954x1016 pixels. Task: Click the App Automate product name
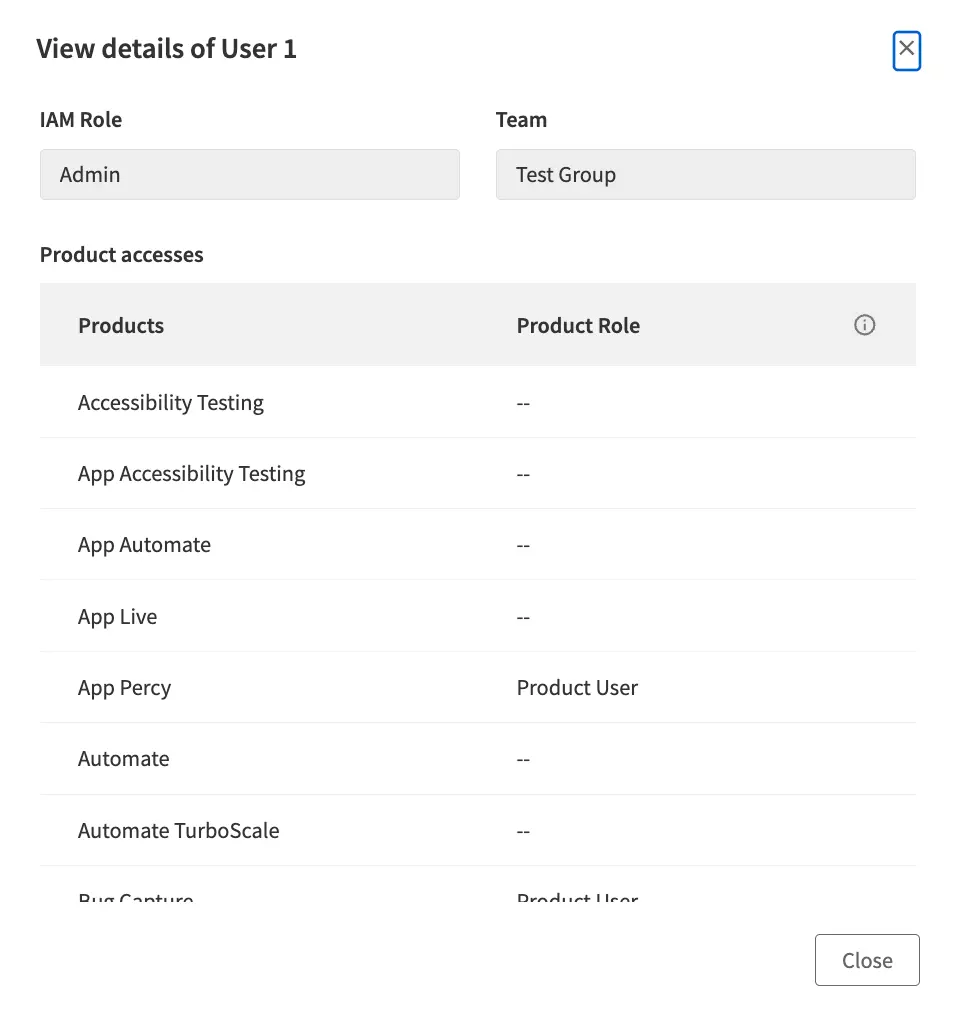click(x=144, y=545)
